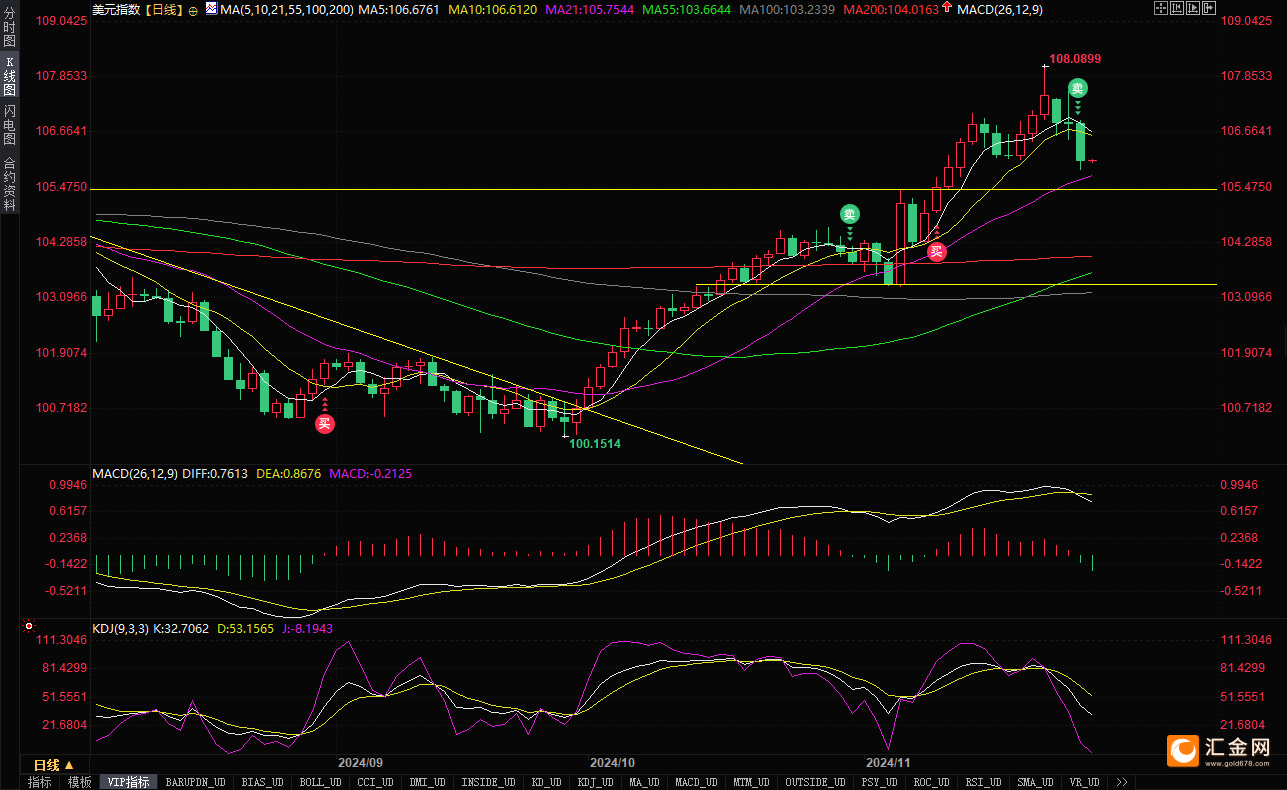Click the orange 汇金网 logo icon

(1184, 750)
